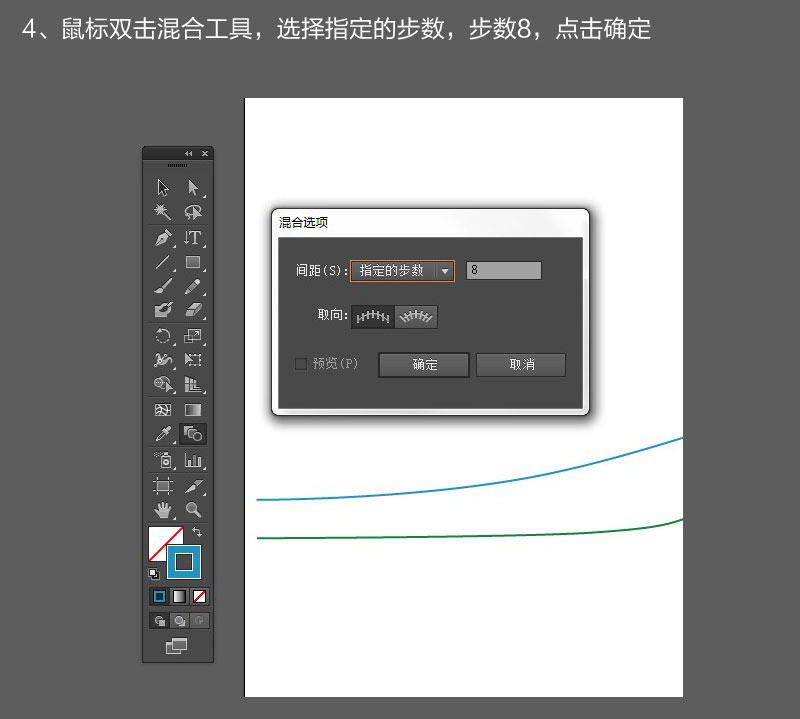Click the 混合选项 dialog title bar
Viewport: 800px width, 719px height.
[430, 222]
